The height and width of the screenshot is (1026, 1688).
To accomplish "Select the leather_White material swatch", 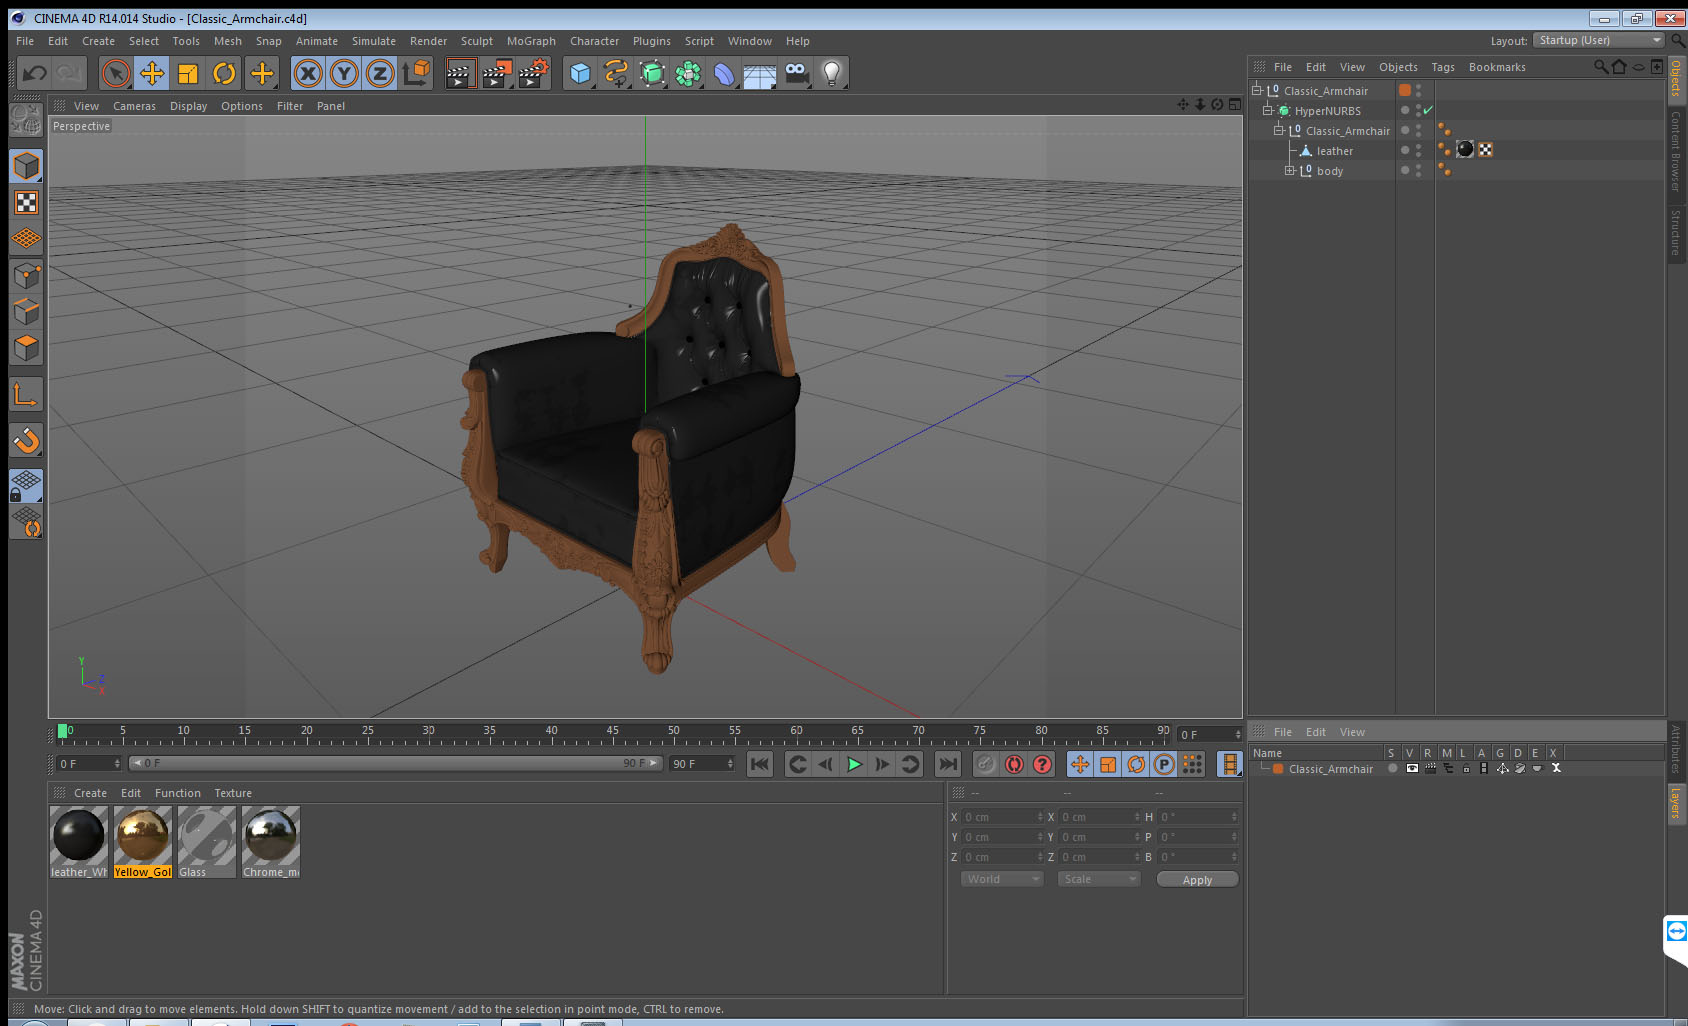I will pyautogui.click(x=79, y=843).
